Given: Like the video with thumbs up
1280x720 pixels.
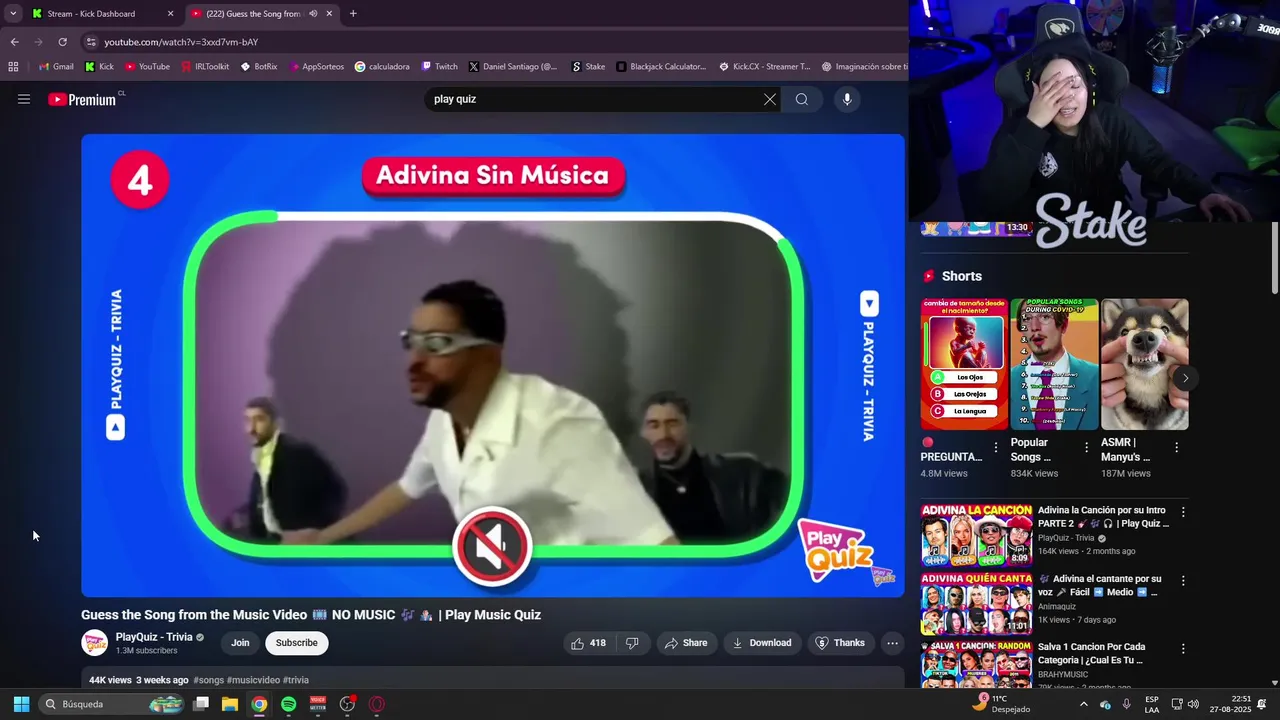Looking at the screenshot, I should tap(588, 643).
